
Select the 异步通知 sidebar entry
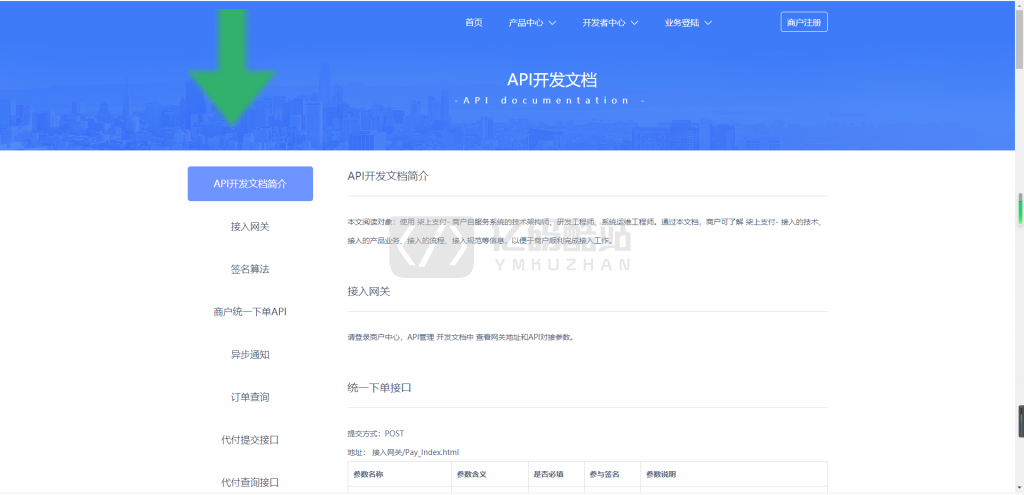pyautogui.click(x=250, y=355)
